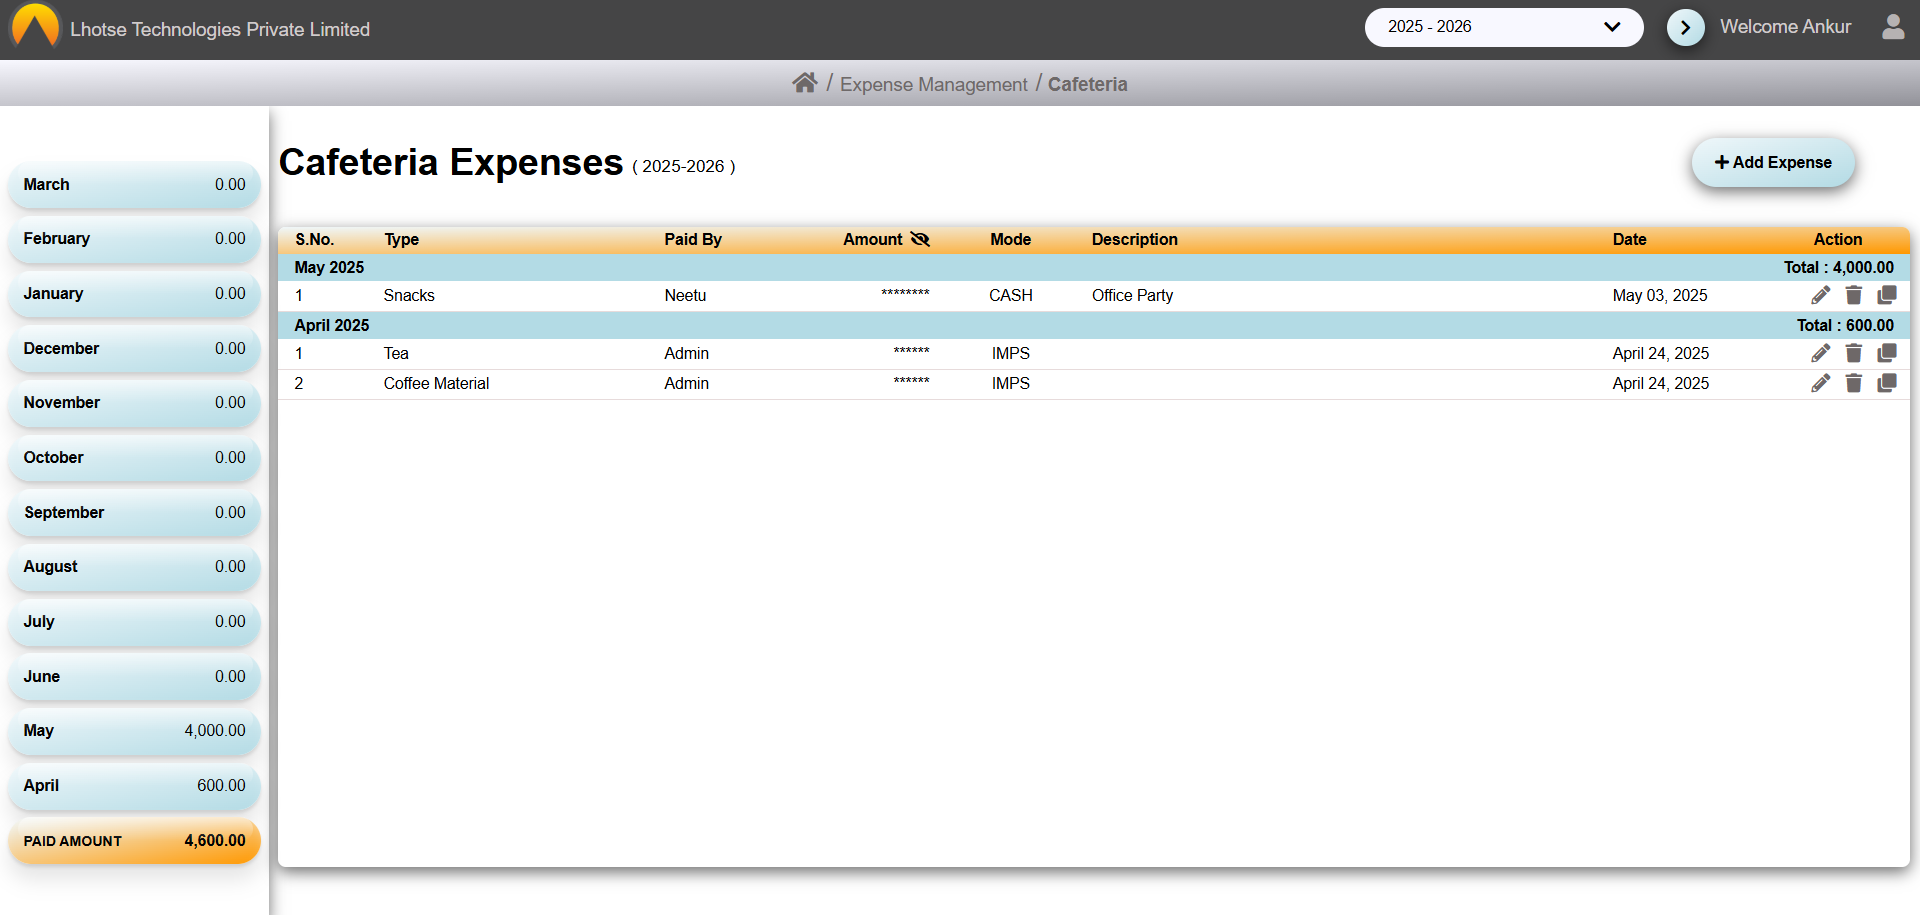
Task: Click the Office Party description
Action: 1132,296
